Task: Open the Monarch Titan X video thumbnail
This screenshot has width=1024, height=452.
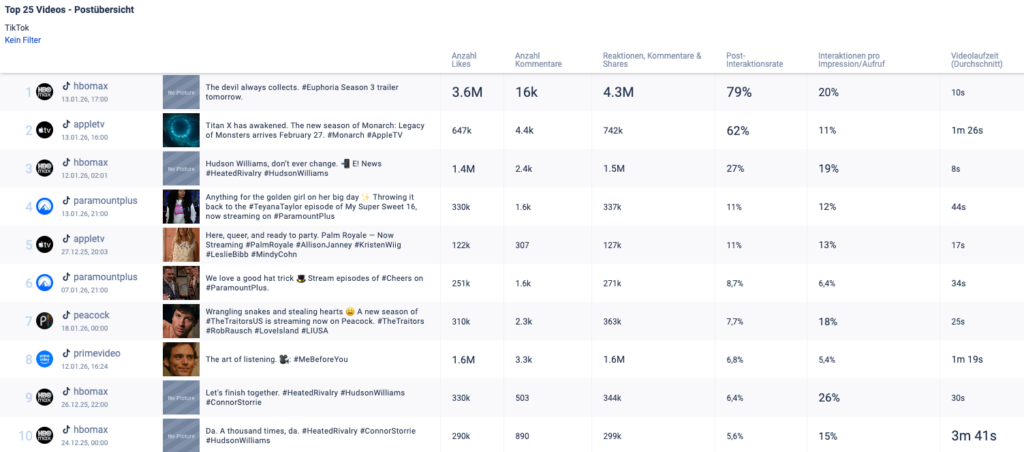Action: click(x=182, y=130)
